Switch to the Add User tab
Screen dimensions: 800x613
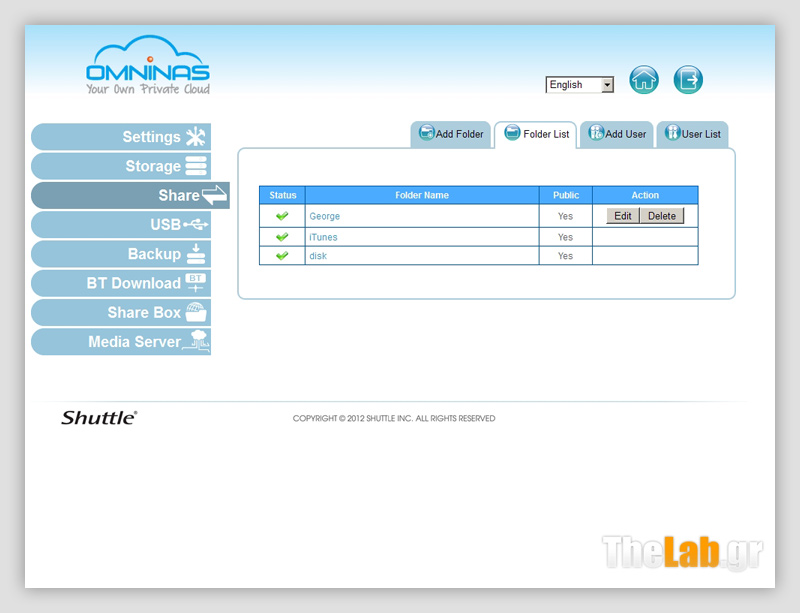(x=617, y=134)
